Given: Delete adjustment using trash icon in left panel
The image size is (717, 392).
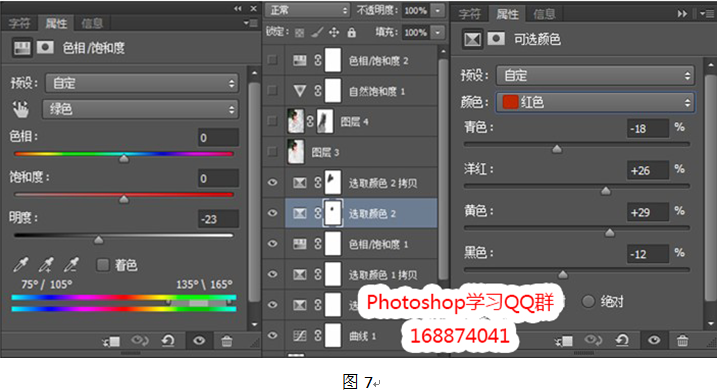Looking at the screenshot, I should click(x=226, y=341).
